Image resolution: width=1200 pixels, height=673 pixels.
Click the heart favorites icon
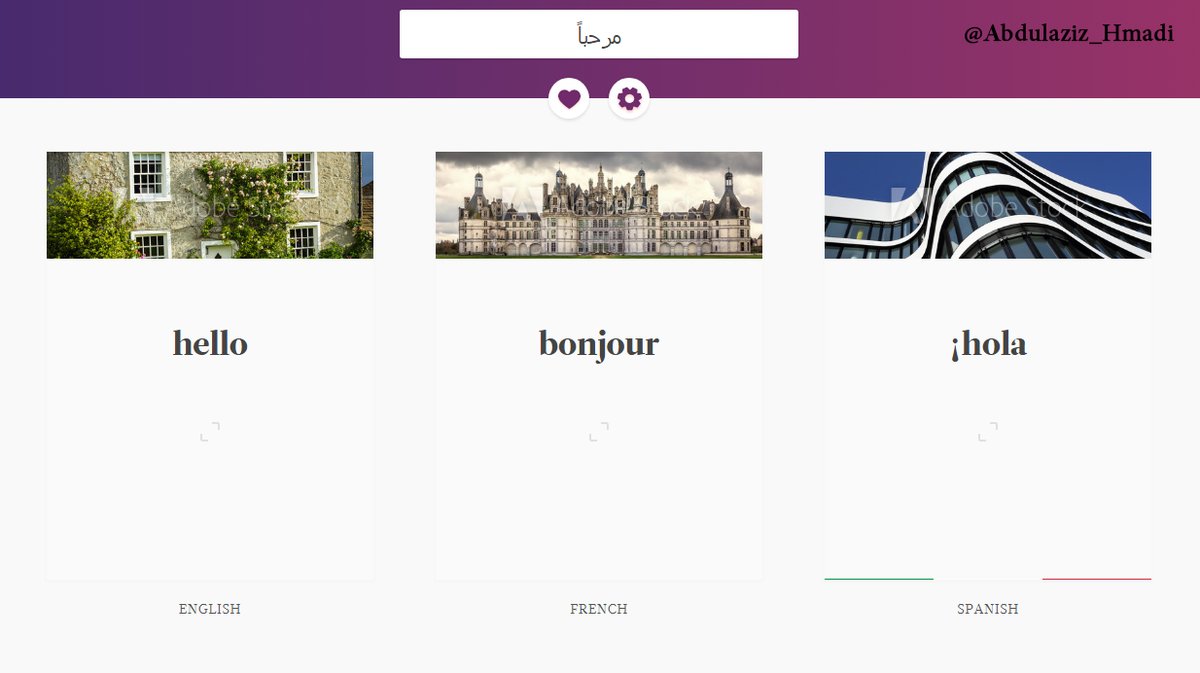[569, 99]
